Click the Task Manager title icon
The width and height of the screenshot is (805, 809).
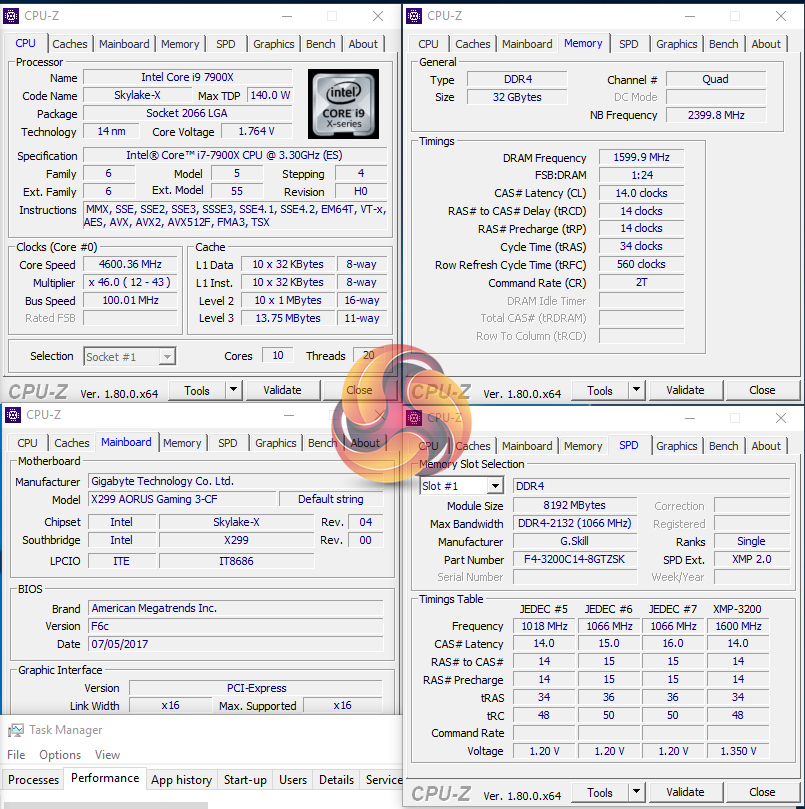click(16, 730)
